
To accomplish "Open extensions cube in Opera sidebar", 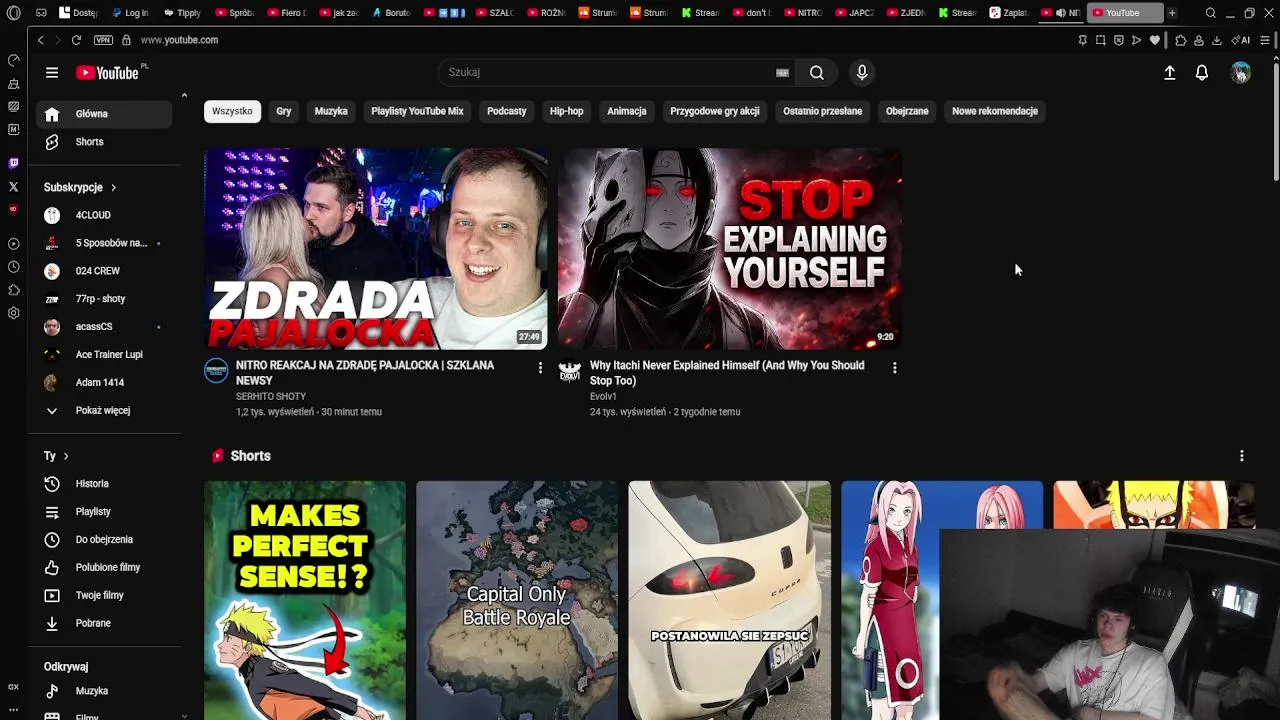I will click(x=13, y=290).
